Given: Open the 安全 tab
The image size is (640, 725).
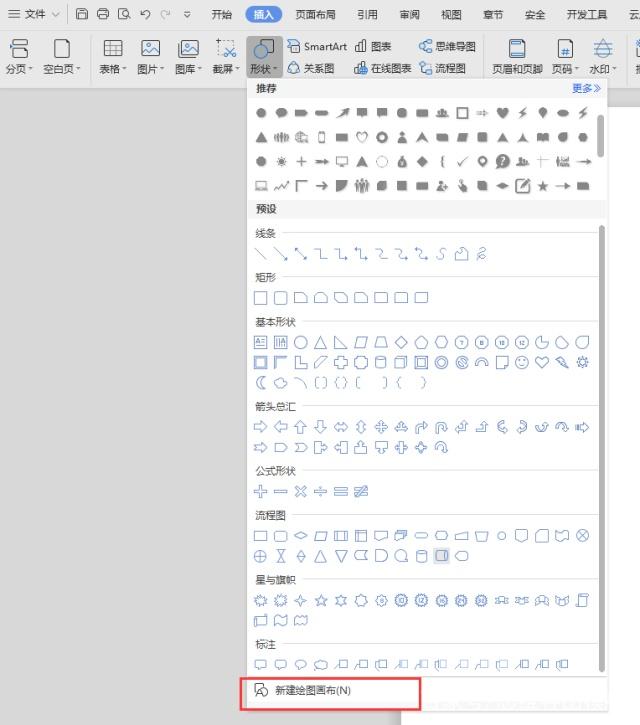Looking at the screenshot, I should coord(535,15).
